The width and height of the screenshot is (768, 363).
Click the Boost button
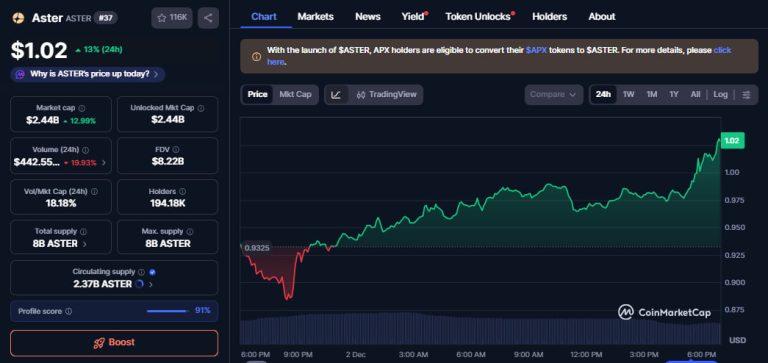(x=114, y=343)
